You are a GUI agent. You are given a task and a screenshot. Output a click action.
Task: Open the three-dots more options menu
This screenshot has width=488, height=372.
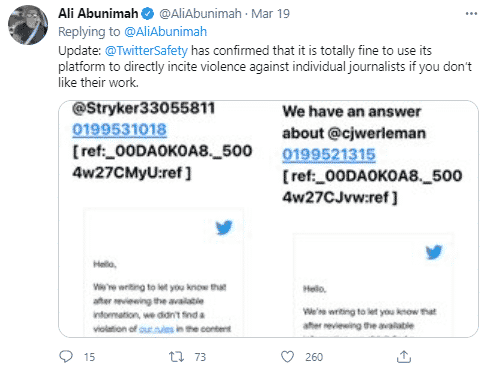click(x=471, y=14)
